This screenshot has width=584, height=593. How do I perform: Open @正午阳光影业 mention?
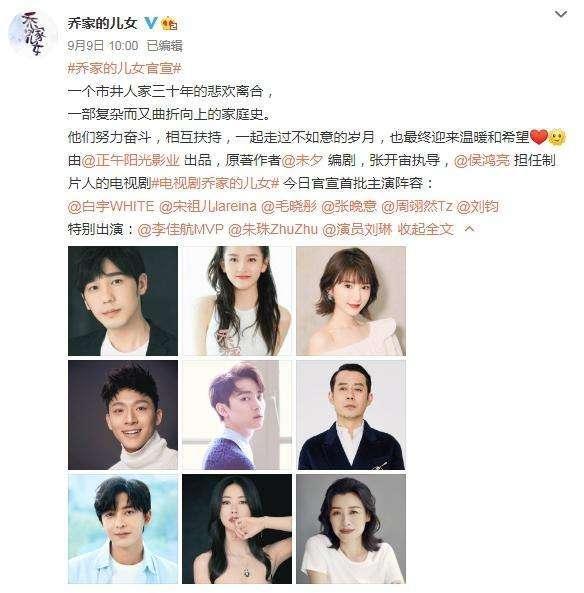130,160
